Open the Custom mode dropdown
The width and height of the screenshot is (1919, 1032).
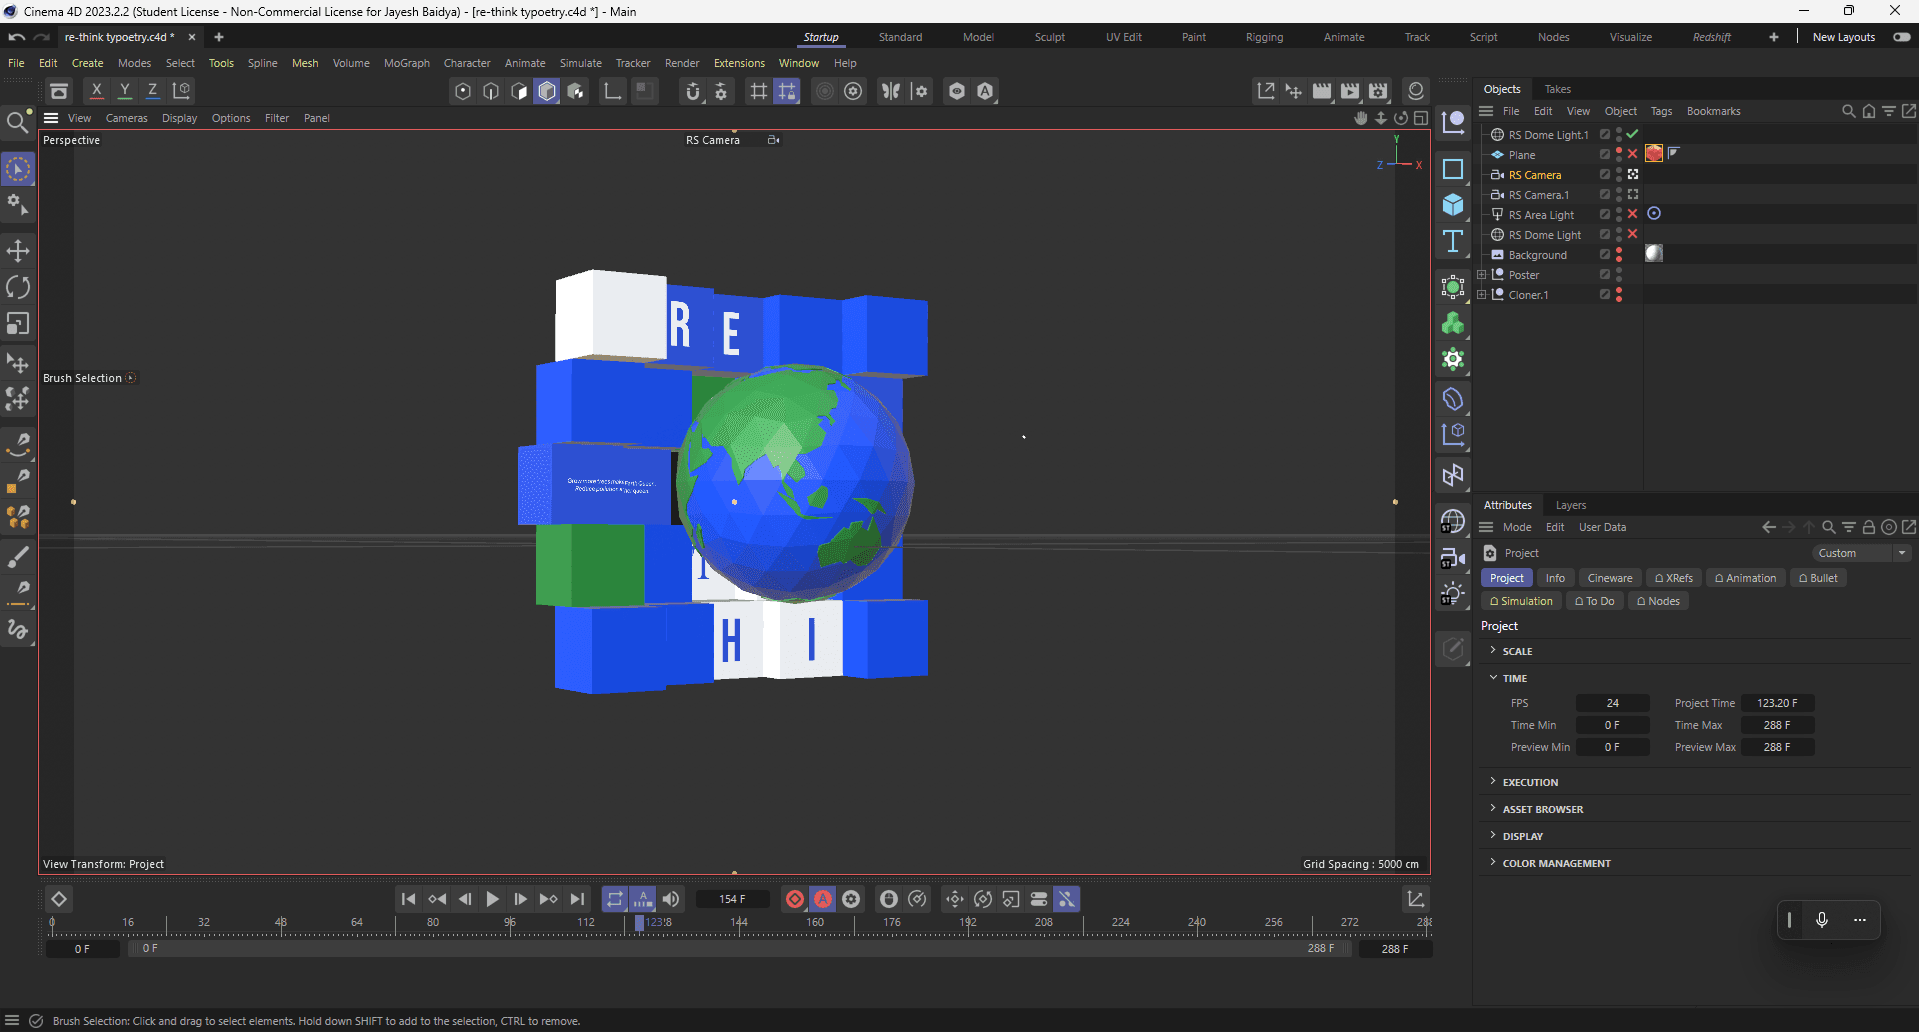[x=1861, y=553]
